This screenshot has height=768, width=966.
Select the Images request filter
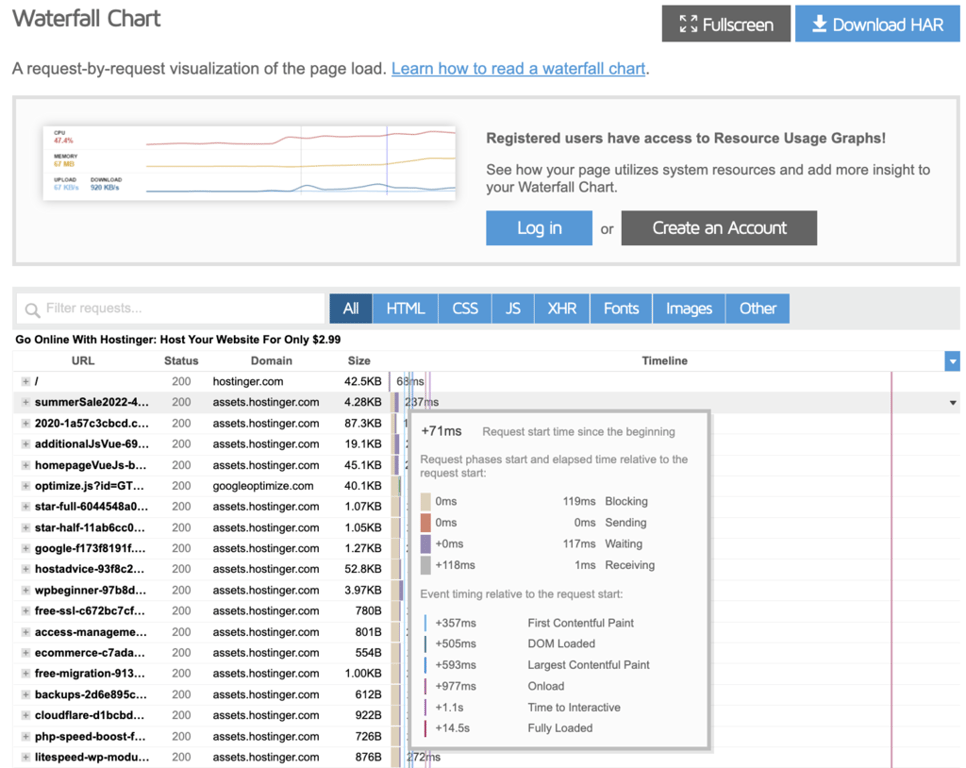688,308
